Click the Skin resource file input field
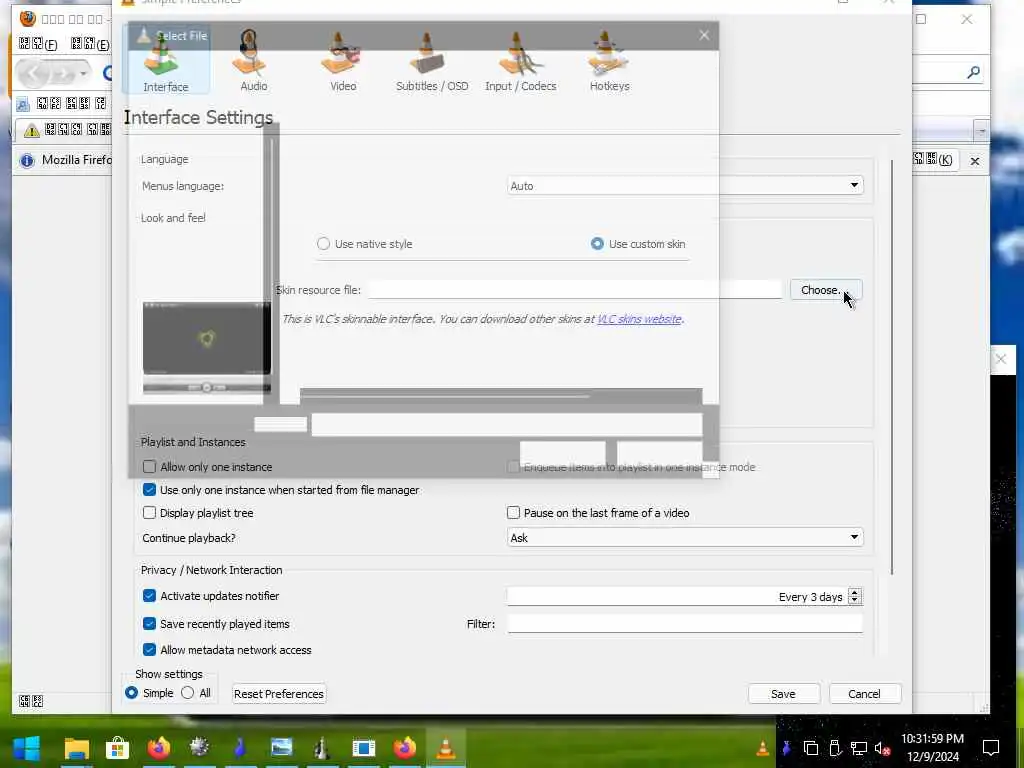Image resolution: width=1024 pixels, height=768 pixels. pyautogui.click(x=575, y=290)
